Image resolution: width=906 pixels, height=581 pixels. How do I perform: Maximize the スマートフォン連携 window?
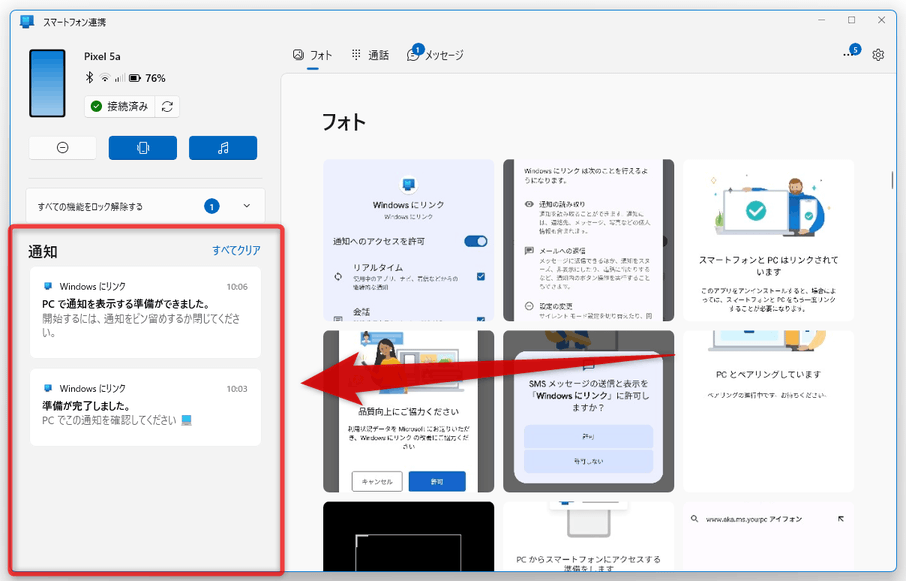(851, 20)
